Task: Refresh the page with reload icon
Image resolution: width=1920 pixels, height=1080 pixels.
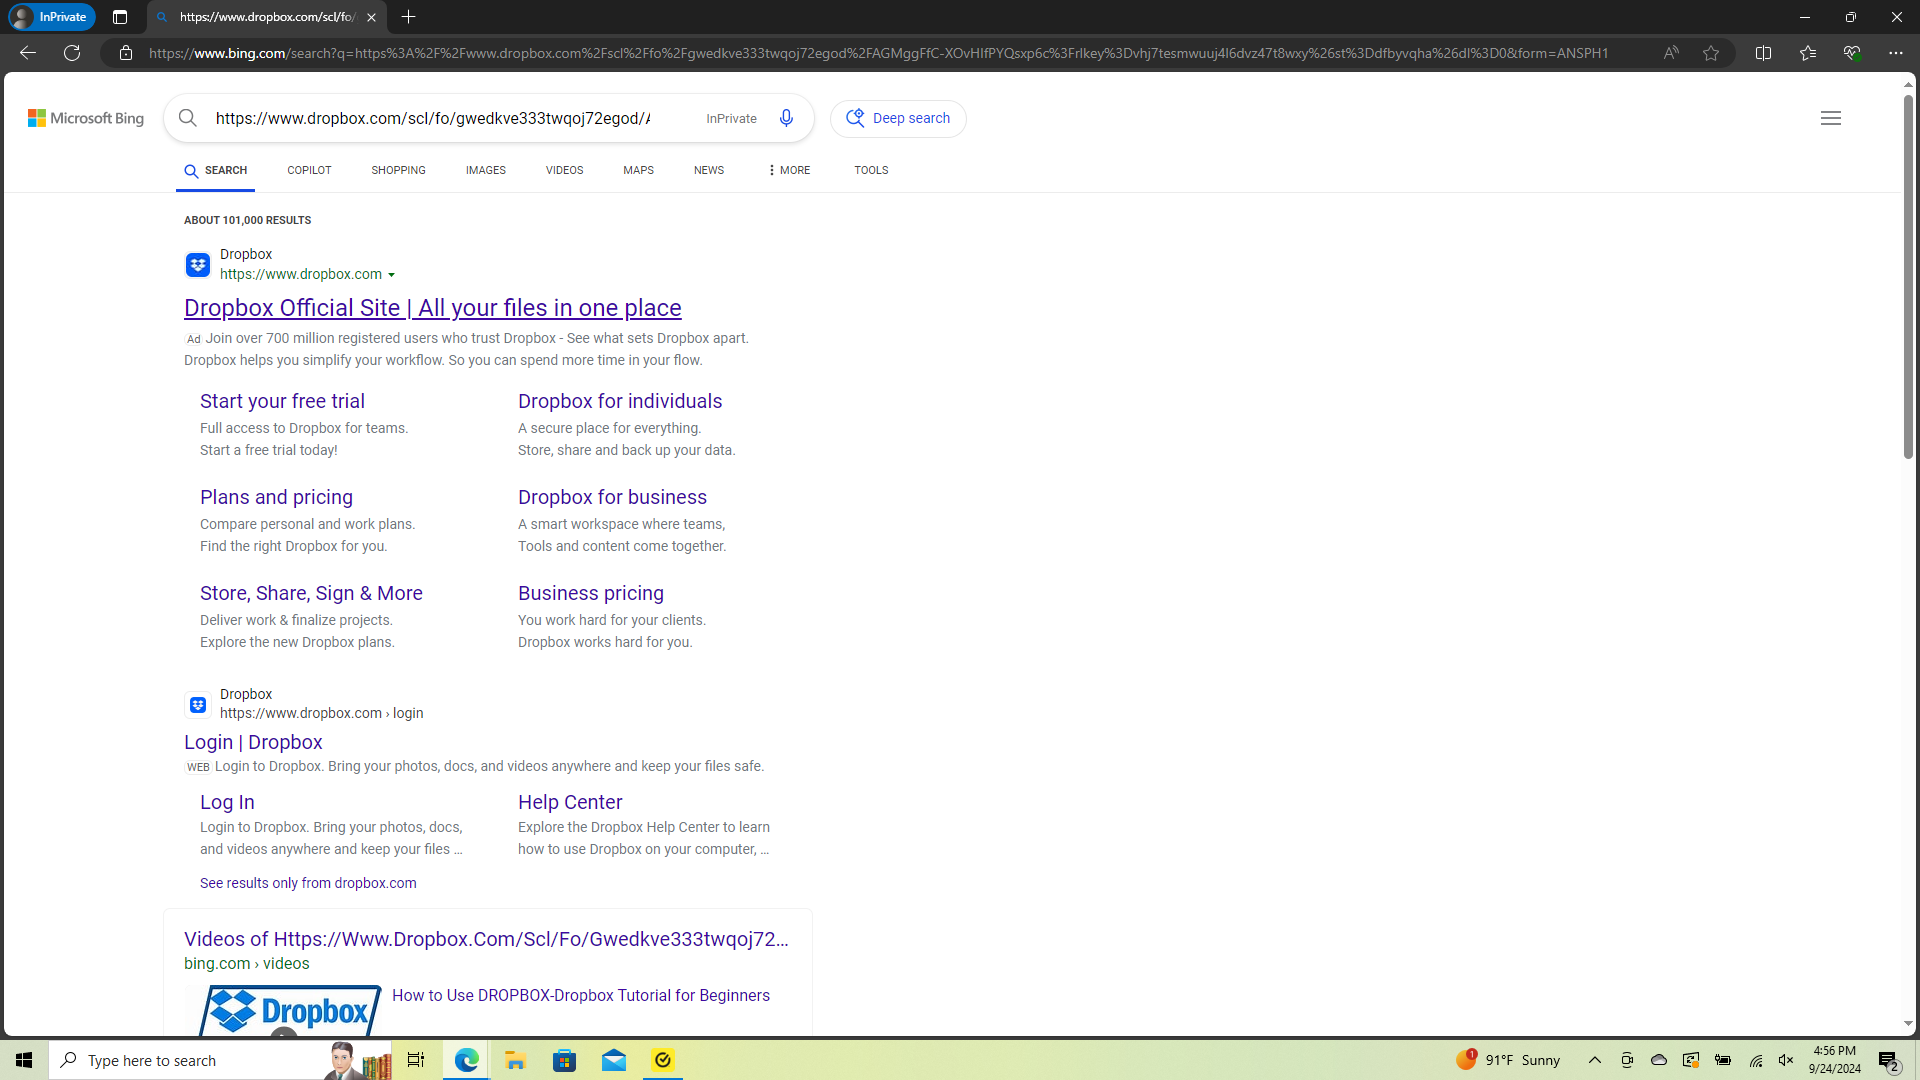Action: (72, 53)
